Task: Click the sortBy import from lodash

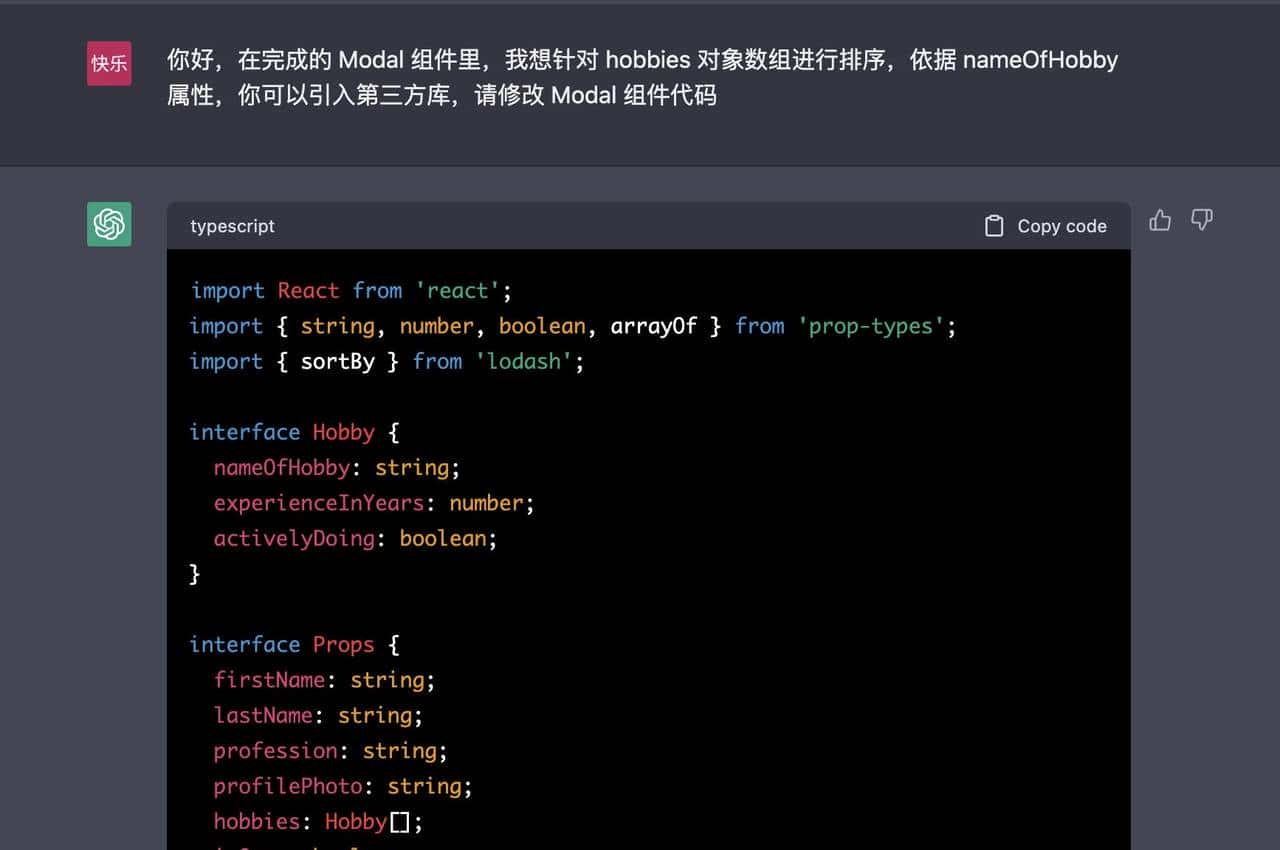Action: point(338,361)
